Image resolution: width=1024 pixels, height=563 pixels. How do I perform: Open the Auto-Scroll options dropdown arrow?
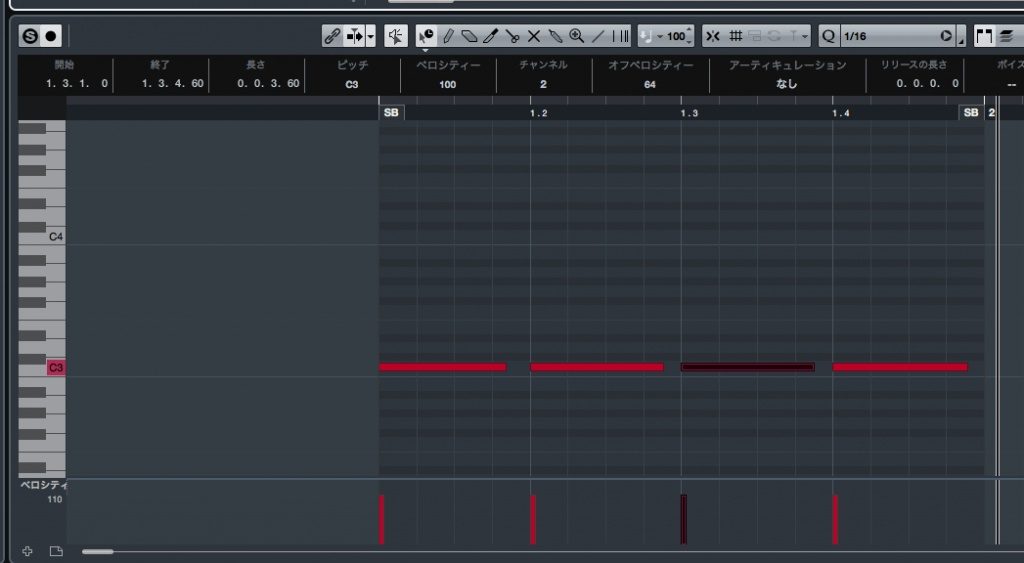coord(370,36)
